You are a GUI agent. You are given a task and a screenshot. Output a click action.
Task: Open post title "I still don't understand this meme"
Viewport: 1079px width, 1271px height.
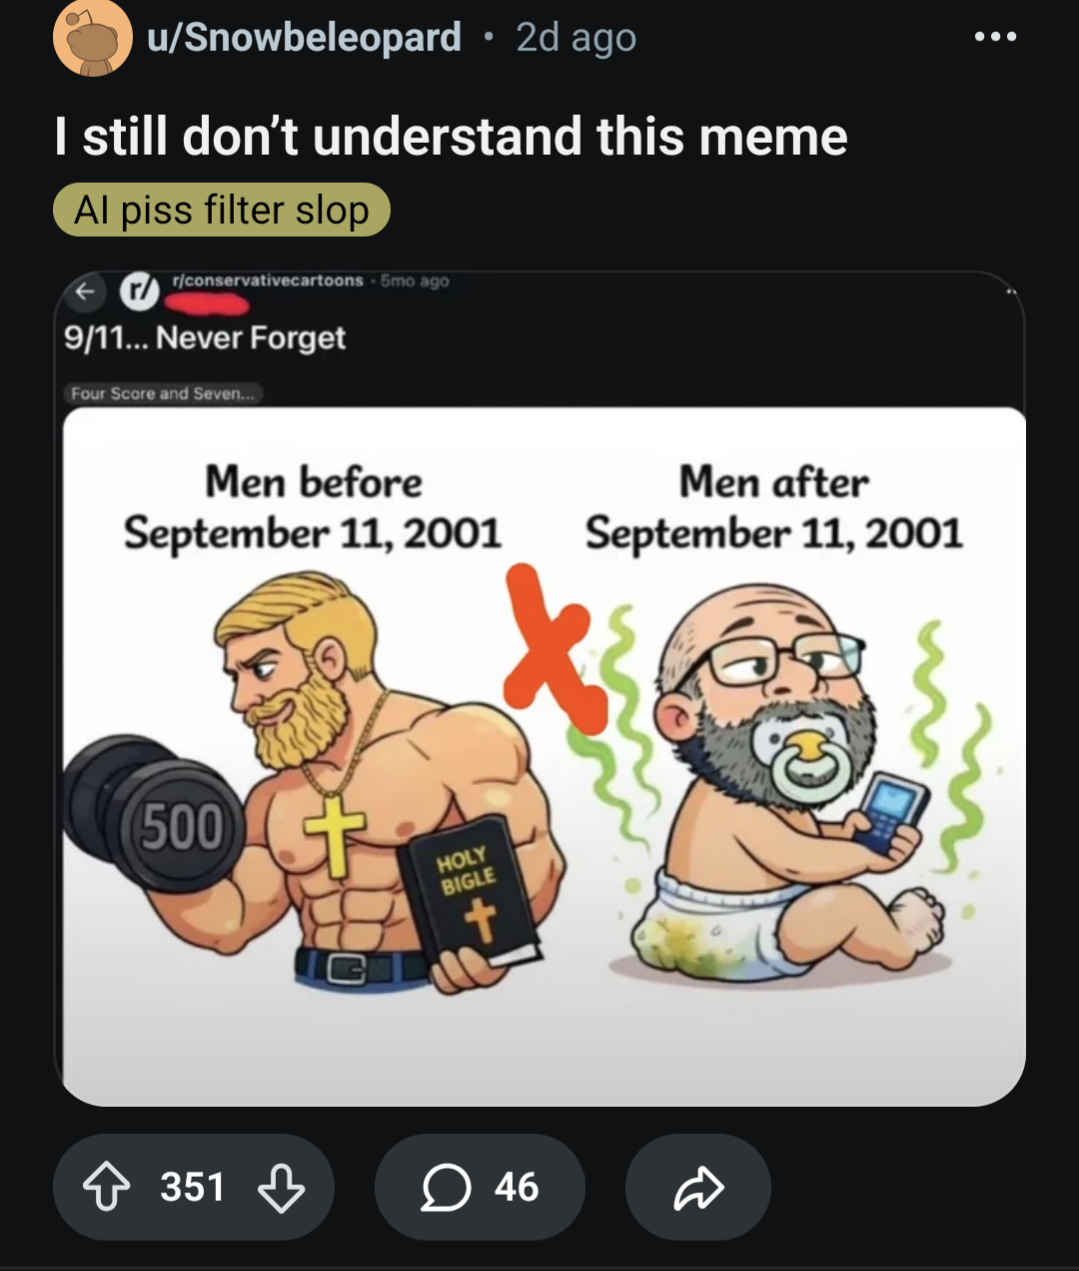pyautogui.click(x=451, y=136)
